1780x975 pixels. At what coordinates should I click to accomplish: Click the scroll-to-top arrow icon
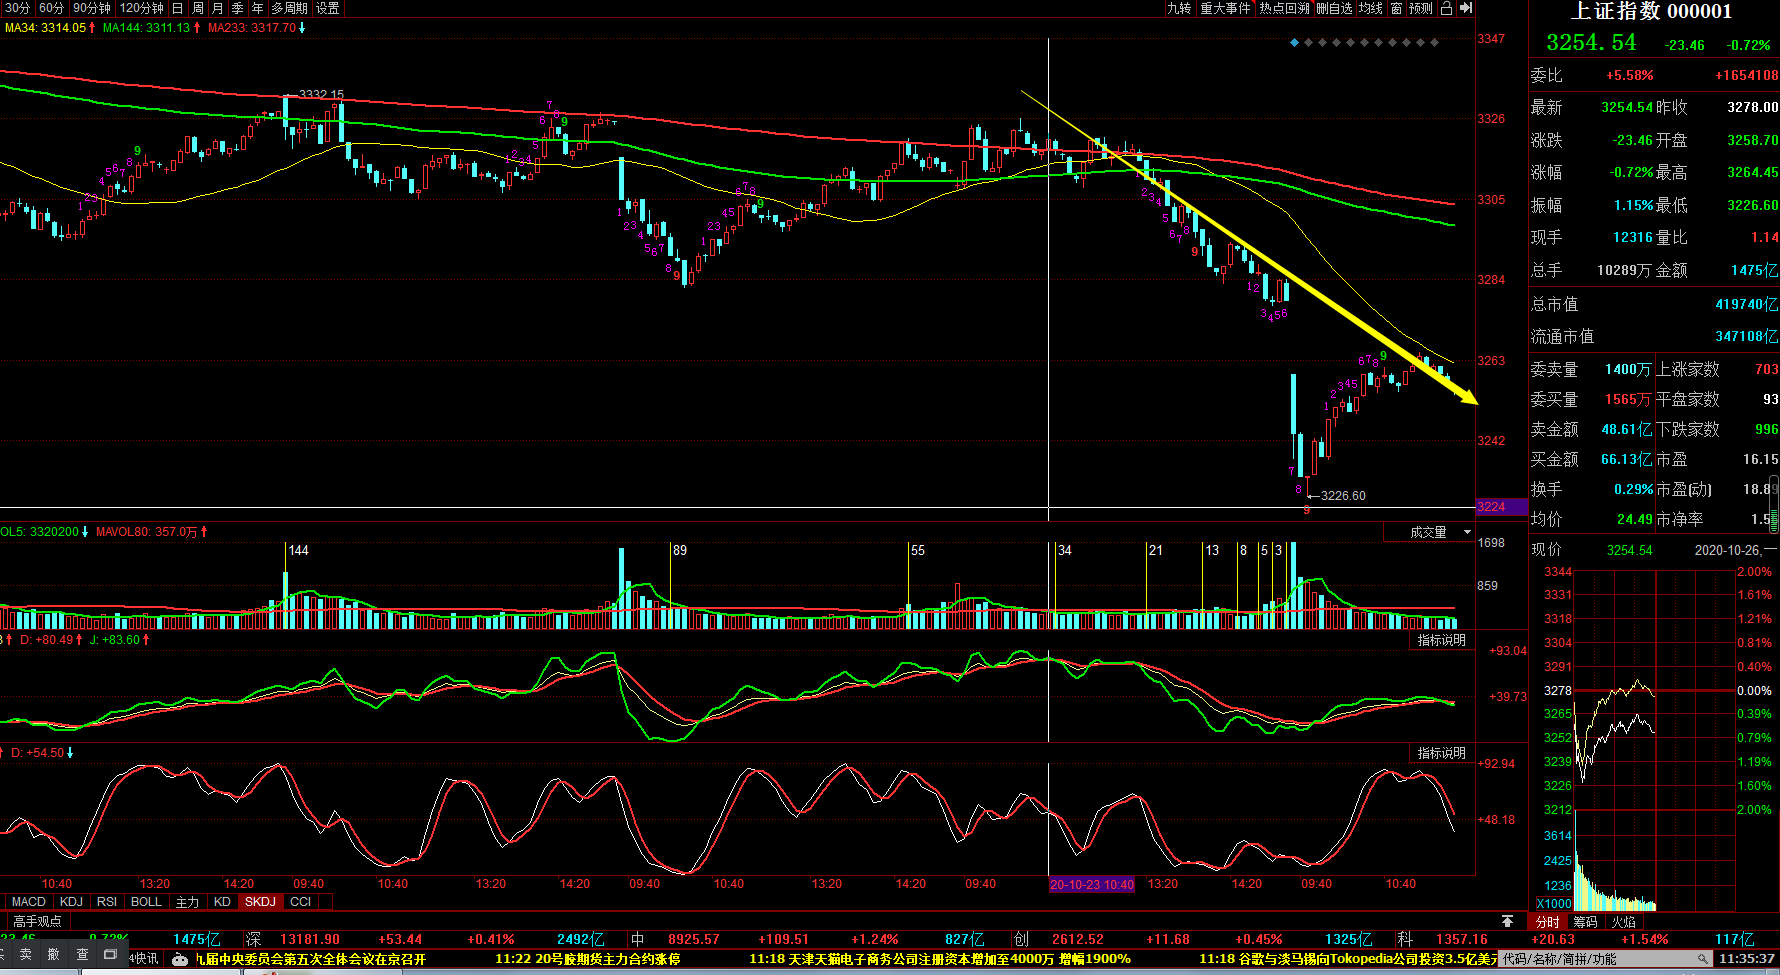(1507, 921)
